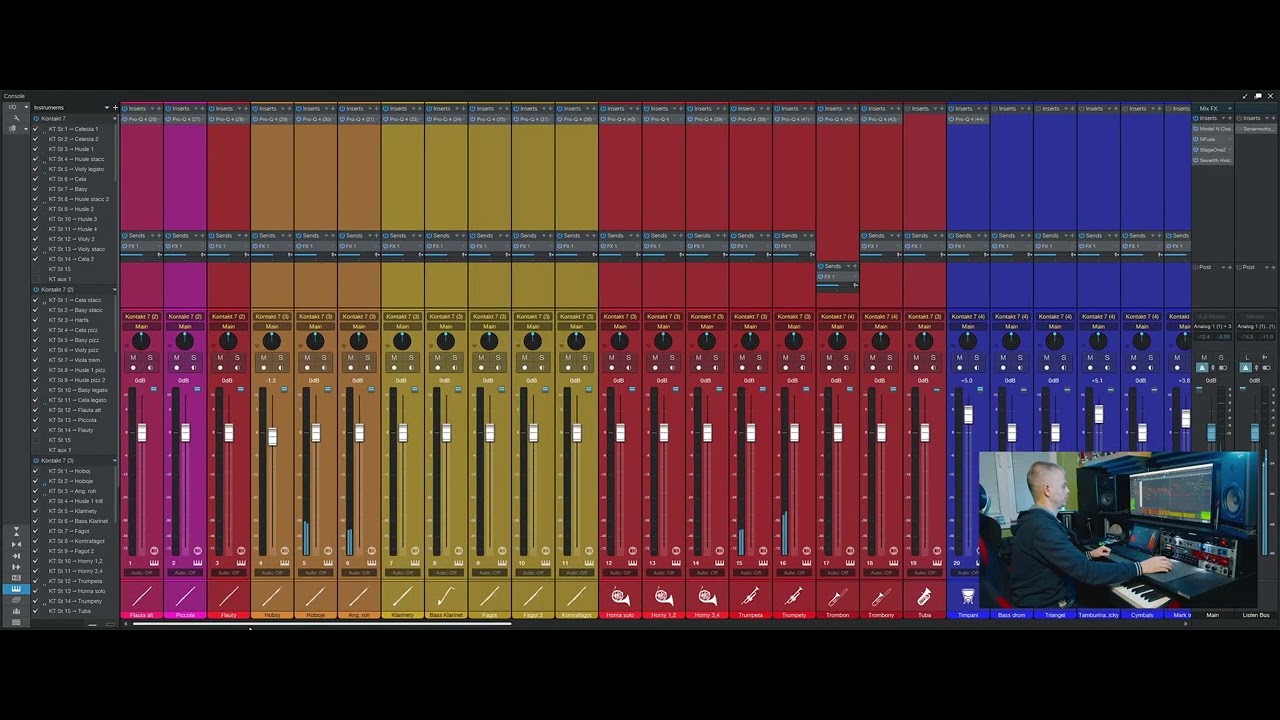Add an insert on the Flauta alt channel
This screenshot has width=1280, height=720.
(158, 108)
